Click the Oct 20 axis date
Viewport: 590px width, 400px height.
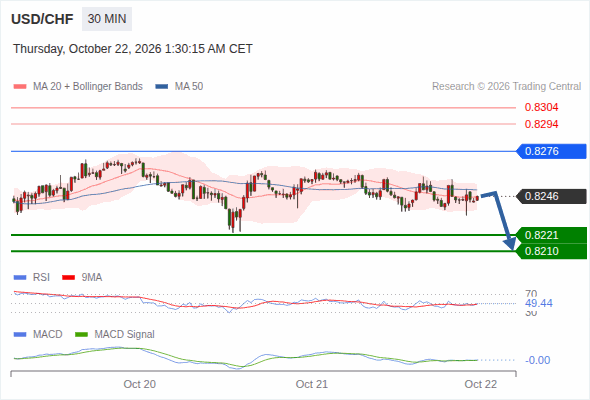(x=140, y=384)
